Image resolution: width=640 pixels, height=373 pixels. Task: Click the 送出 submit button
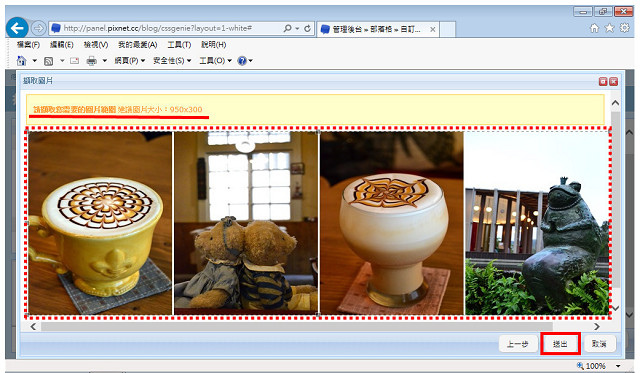560,344
